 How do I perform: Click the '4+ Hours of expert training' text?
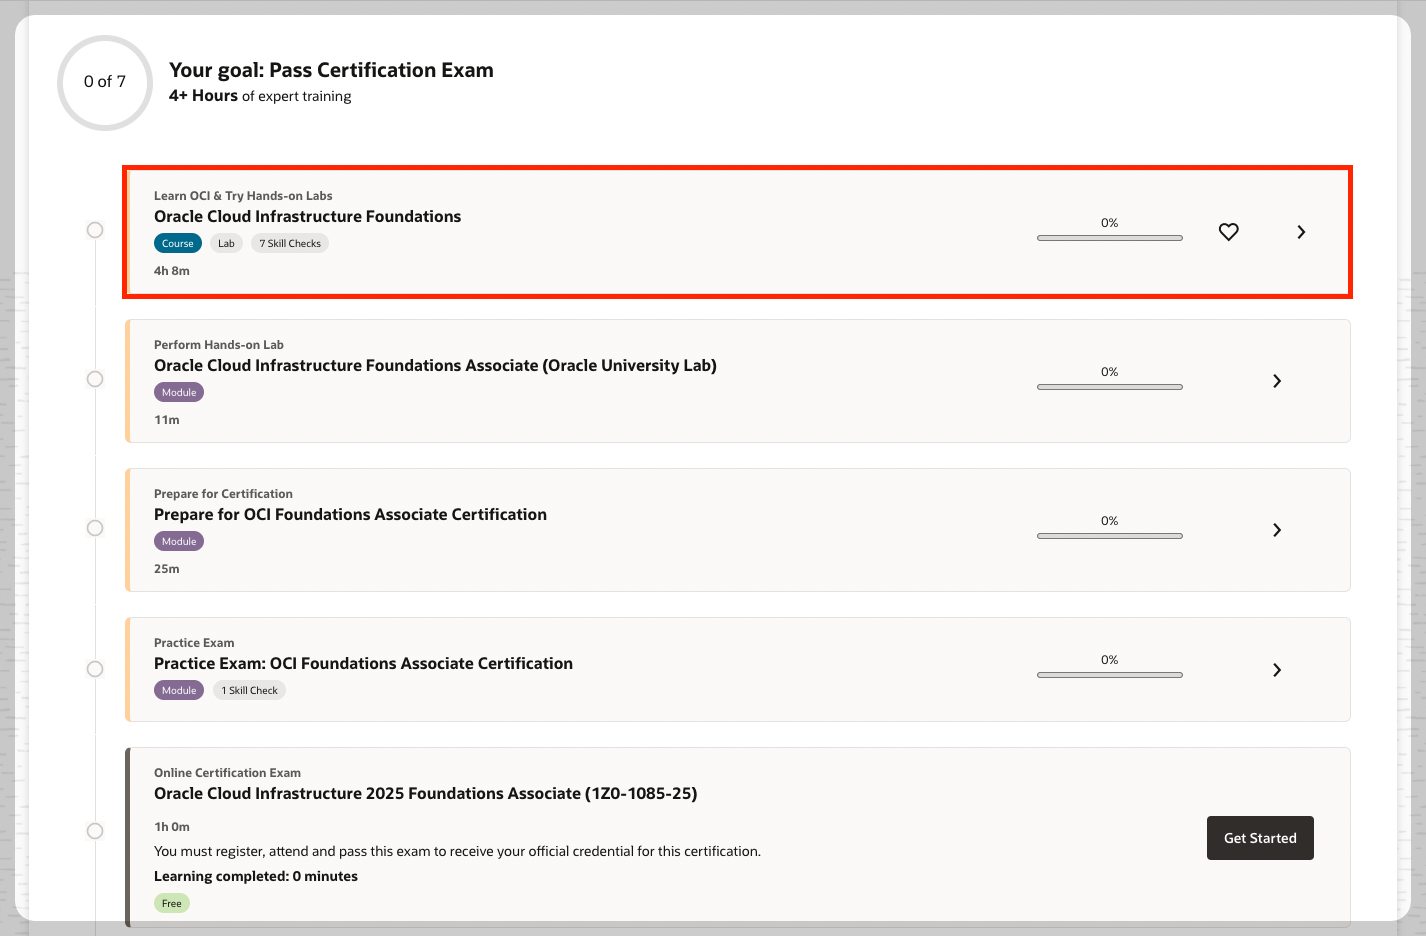pyautogui.click(x=260, y=96)
